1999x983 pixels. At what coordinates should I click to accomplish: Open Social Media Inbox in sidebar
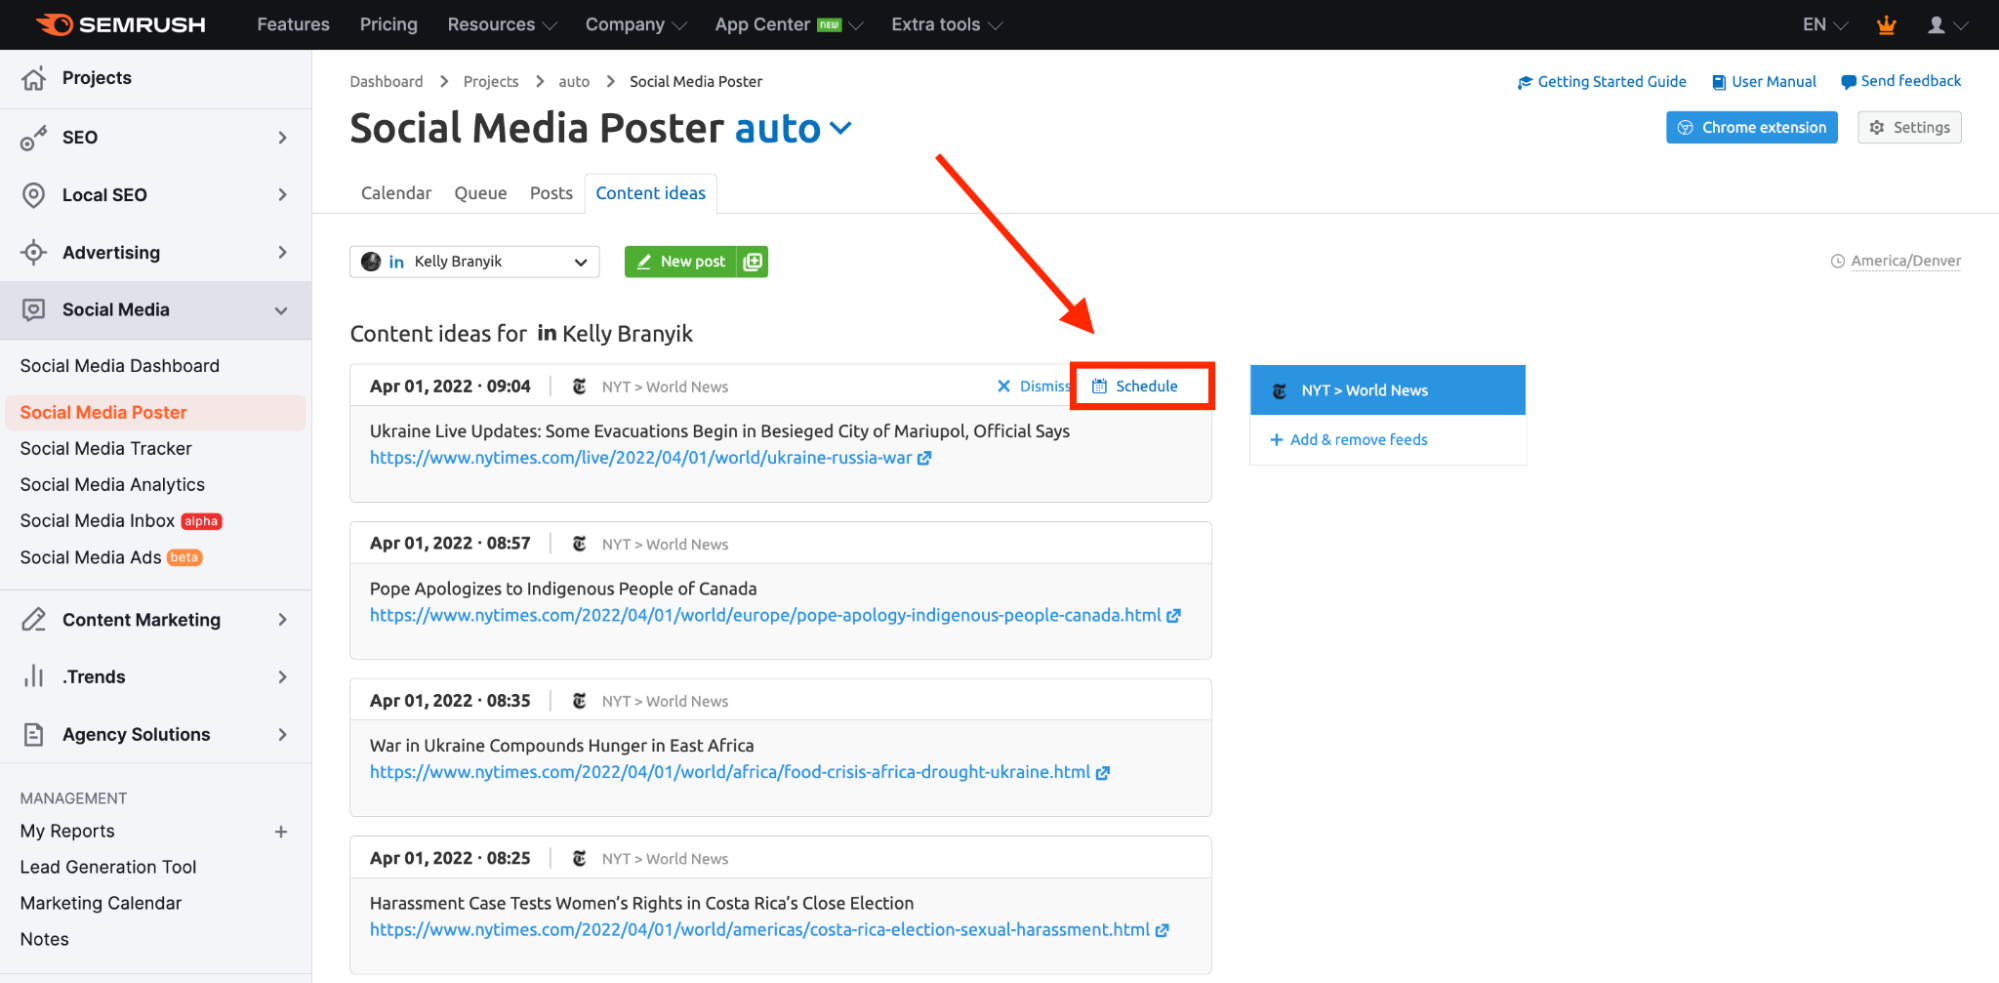(x=98, y=521)
